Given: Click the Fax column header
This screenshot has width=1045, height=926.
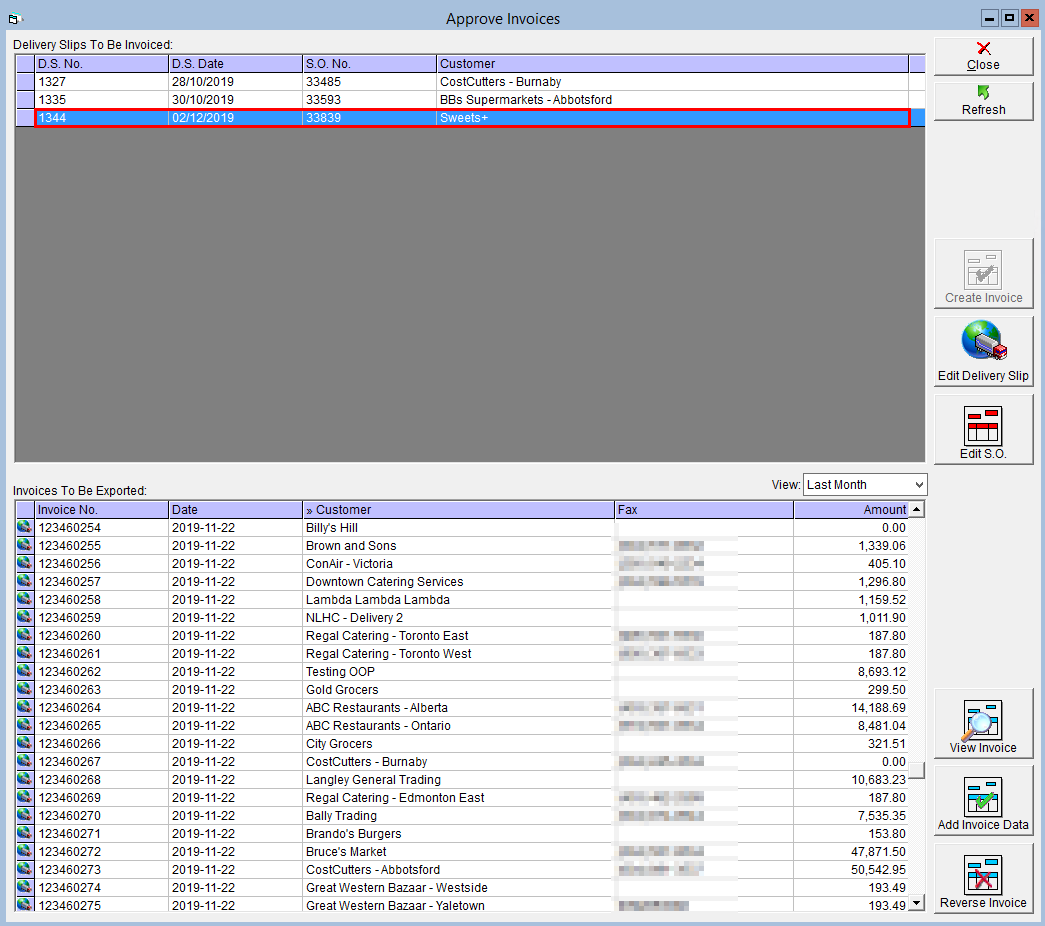Looking at the screenshot, I should (x=703, y=509).
